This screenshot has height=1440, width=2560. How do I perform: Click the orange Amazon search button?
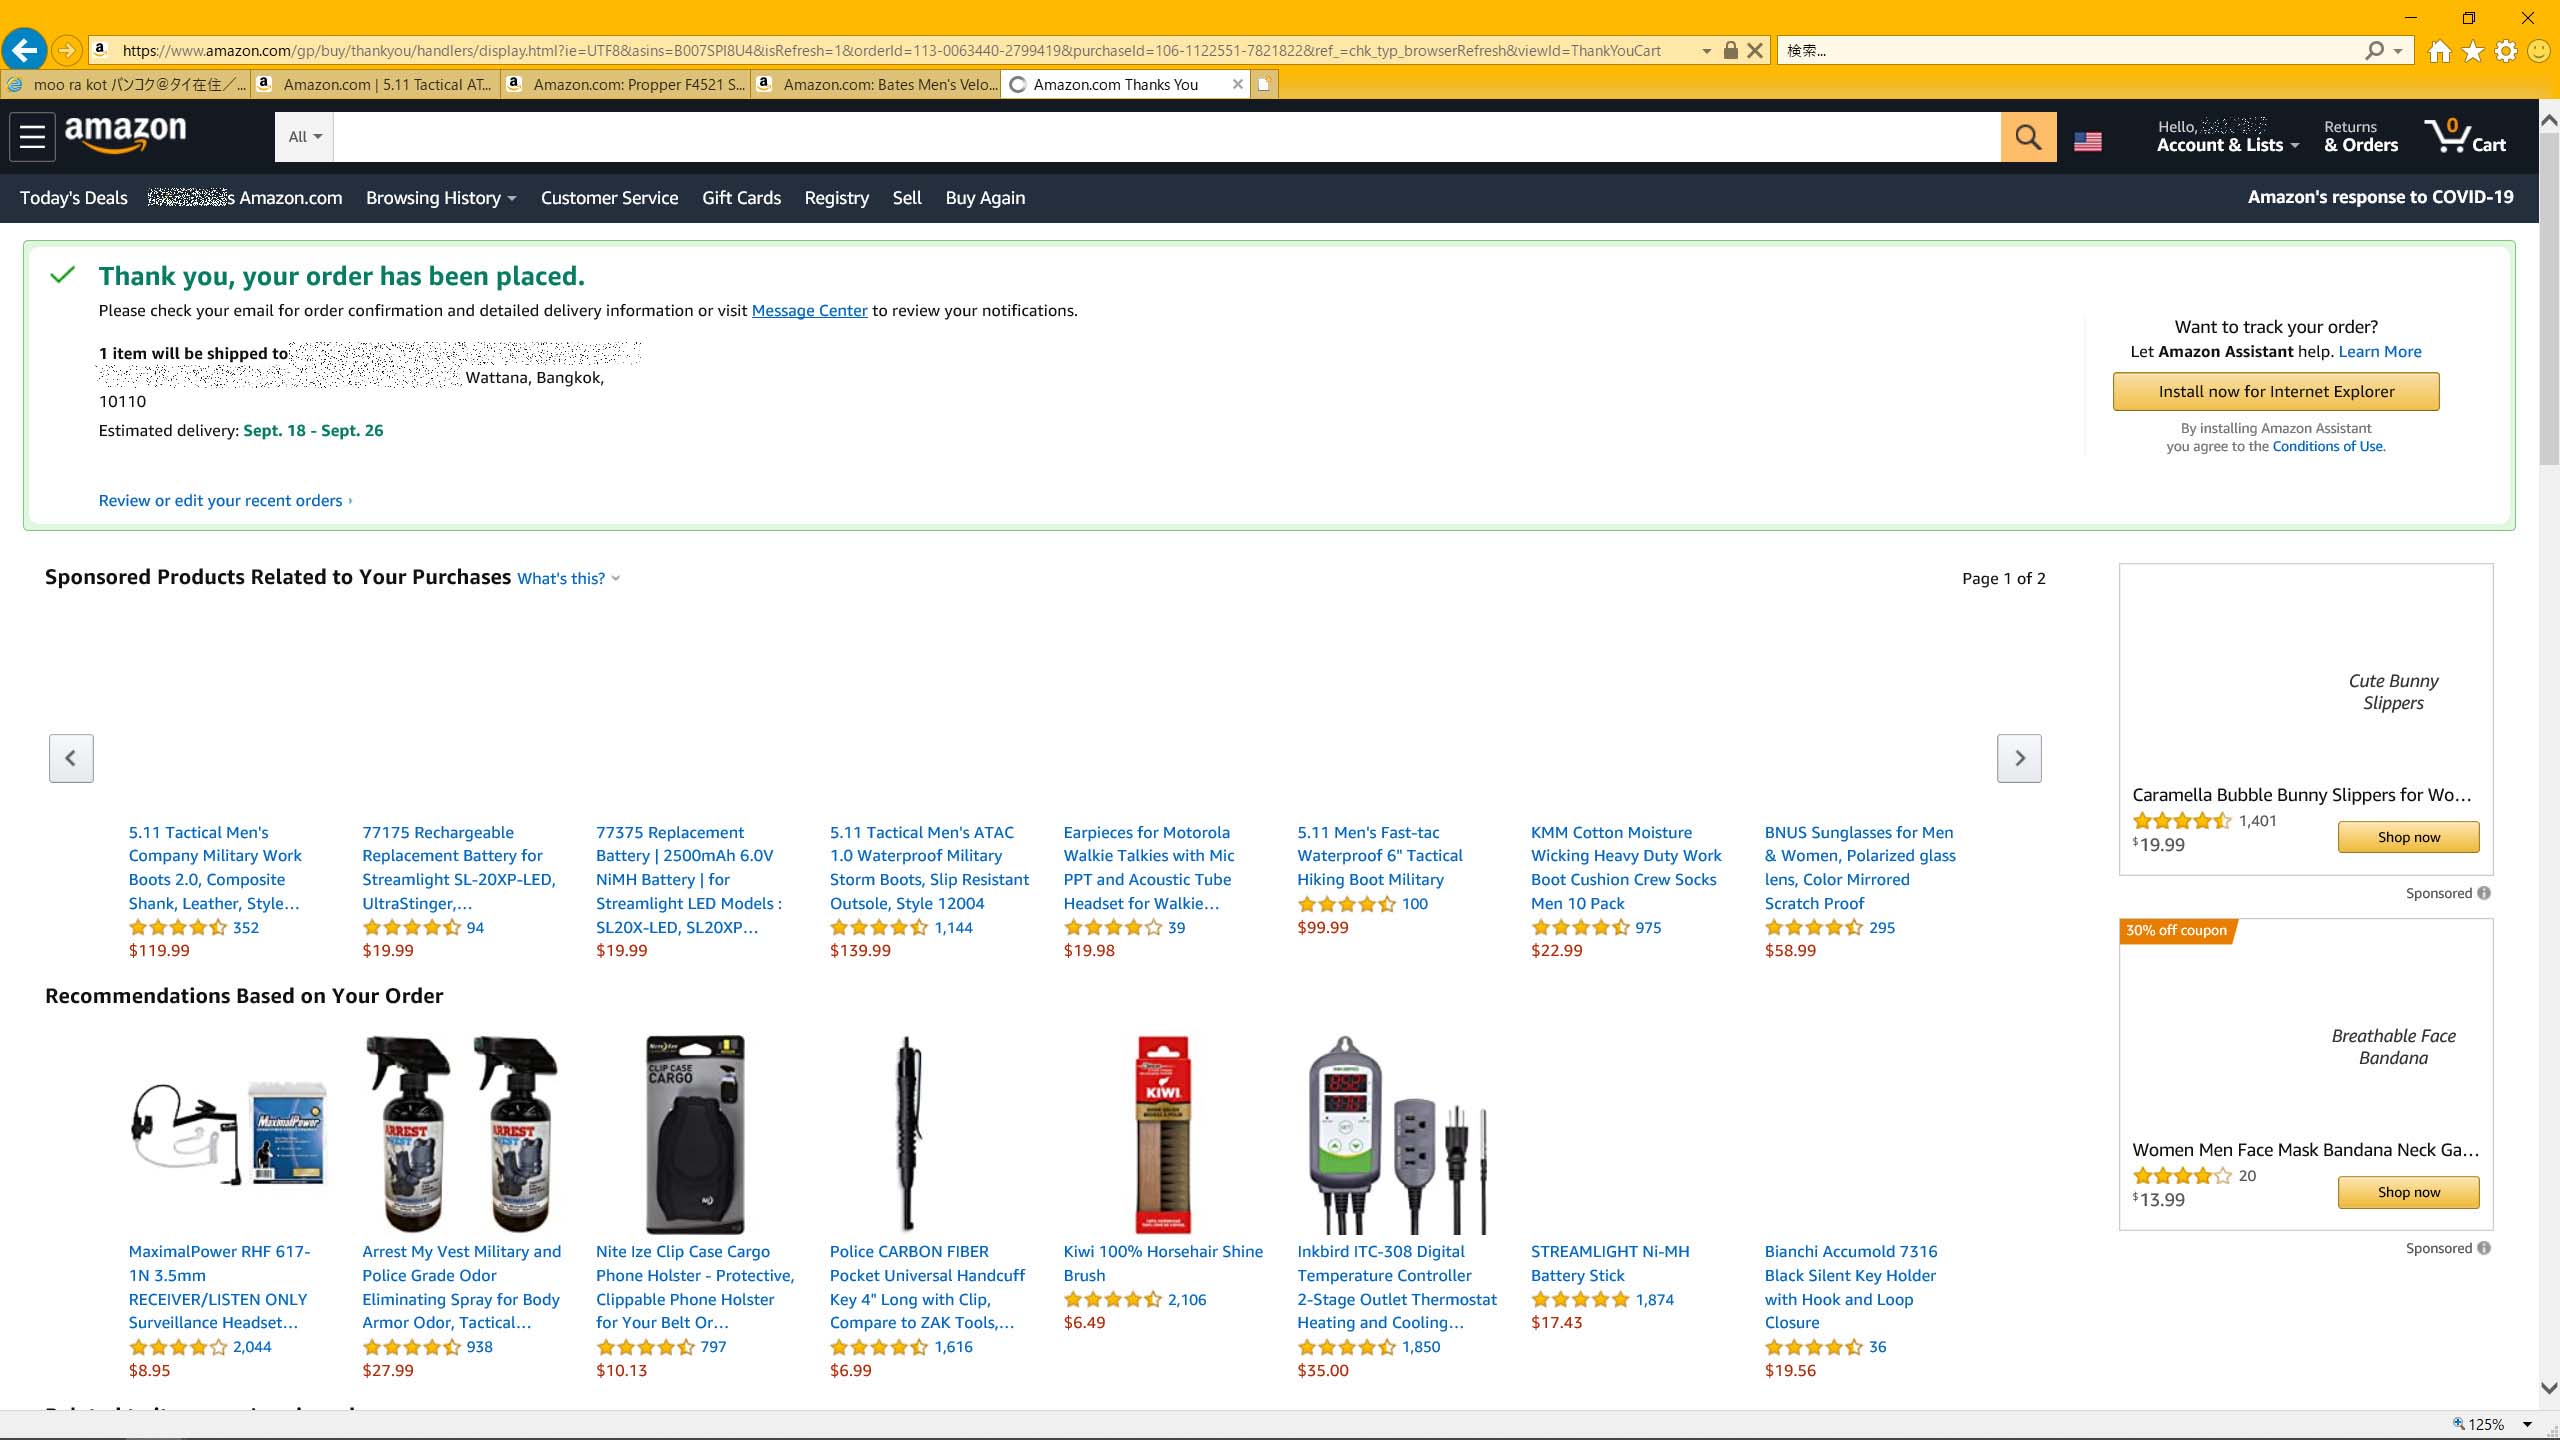[x=2028, y=137]
